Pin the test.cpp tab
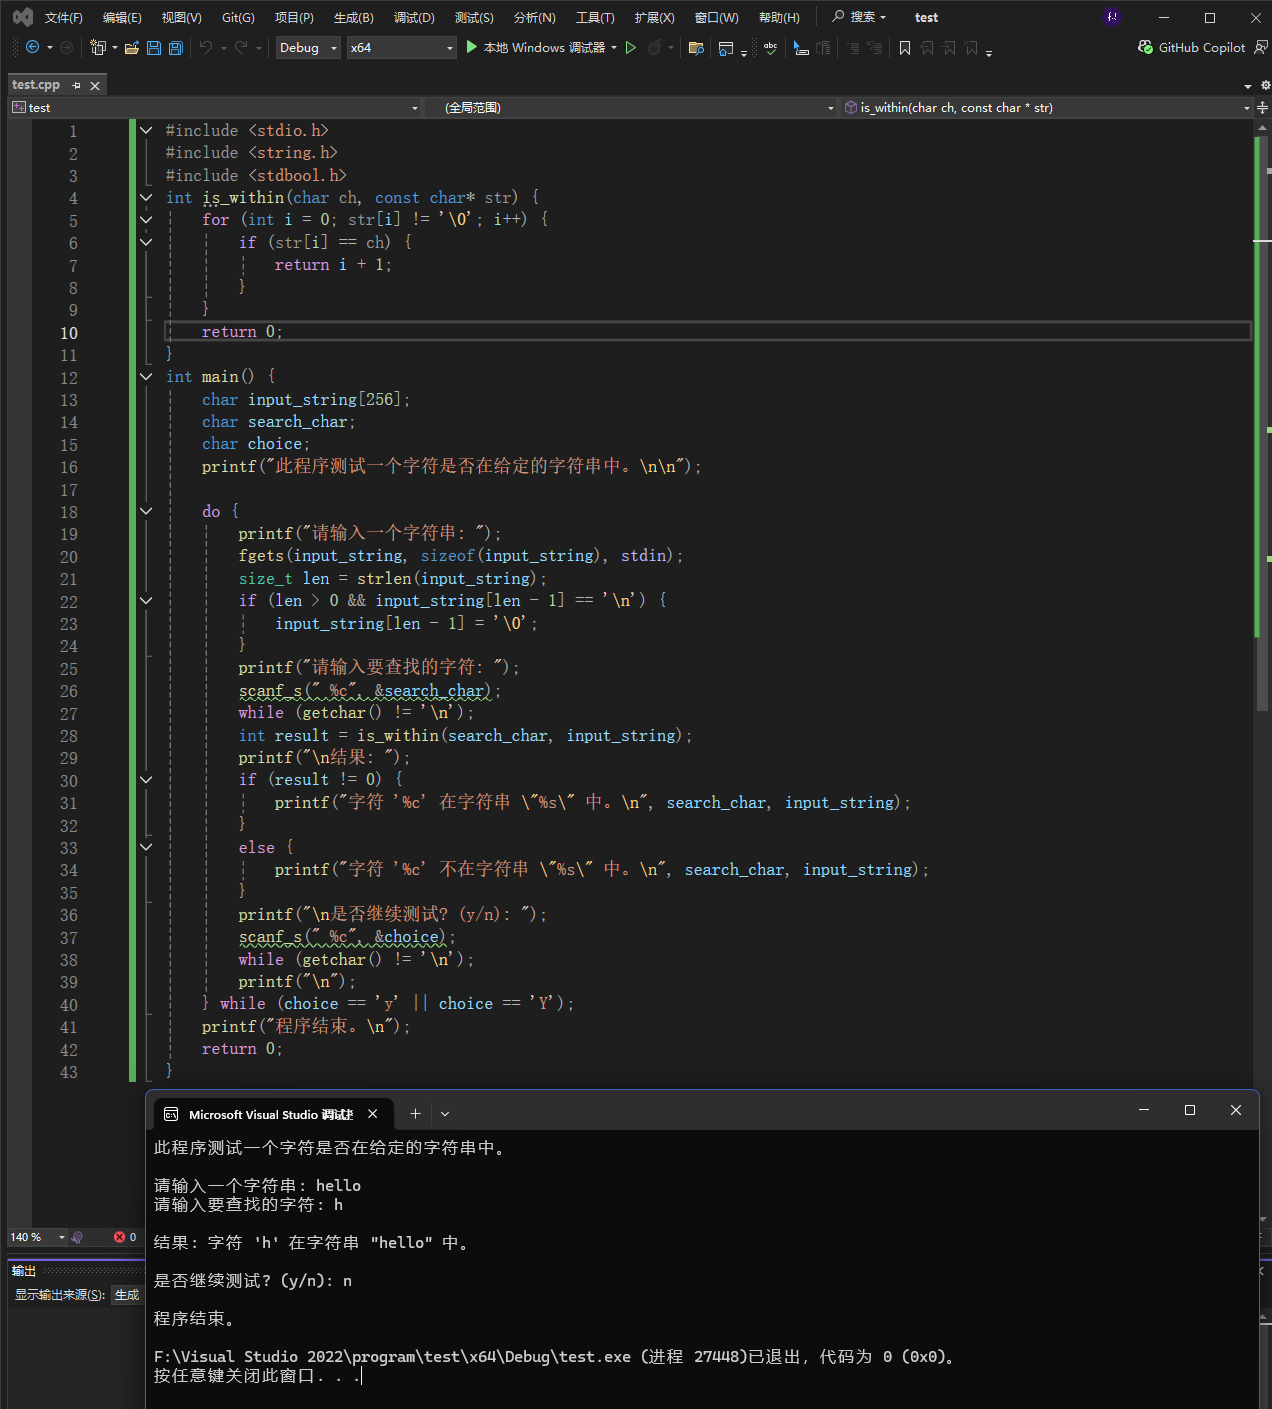 pos(77,85)
